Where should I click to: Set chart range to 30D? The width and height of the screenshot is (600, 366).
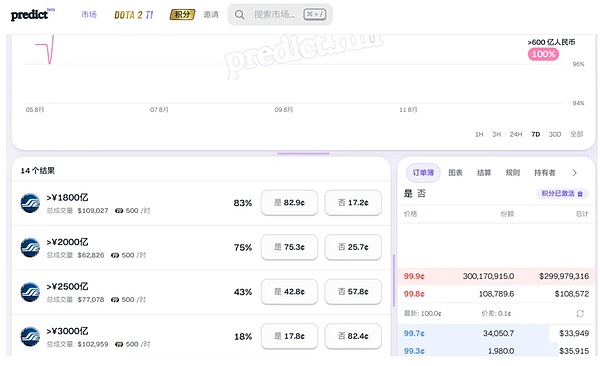(x=555, y=134)
